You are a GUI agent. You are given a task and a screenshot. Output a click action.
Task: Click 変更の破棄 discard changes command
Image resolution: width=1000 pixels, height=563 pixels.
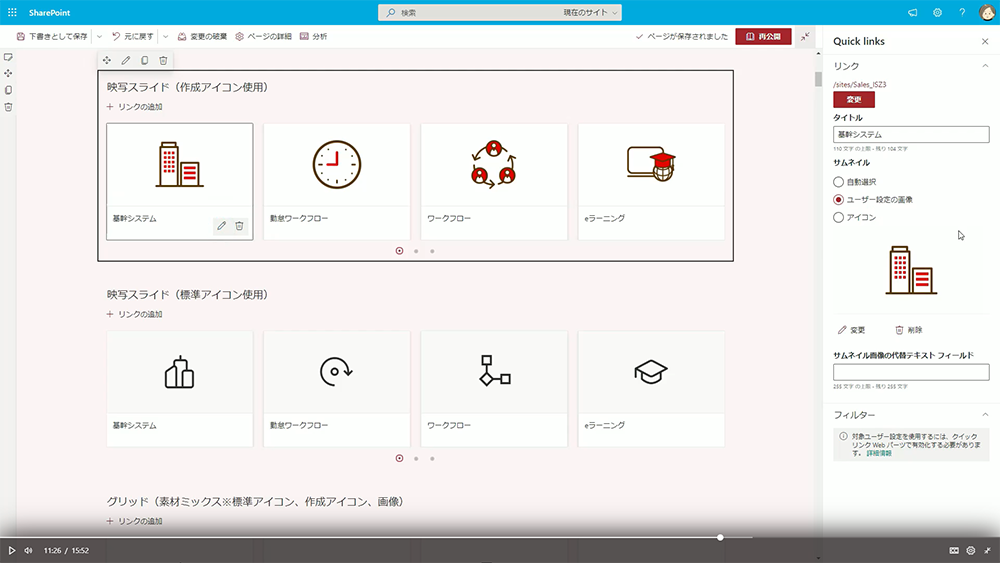coord(202,36)
